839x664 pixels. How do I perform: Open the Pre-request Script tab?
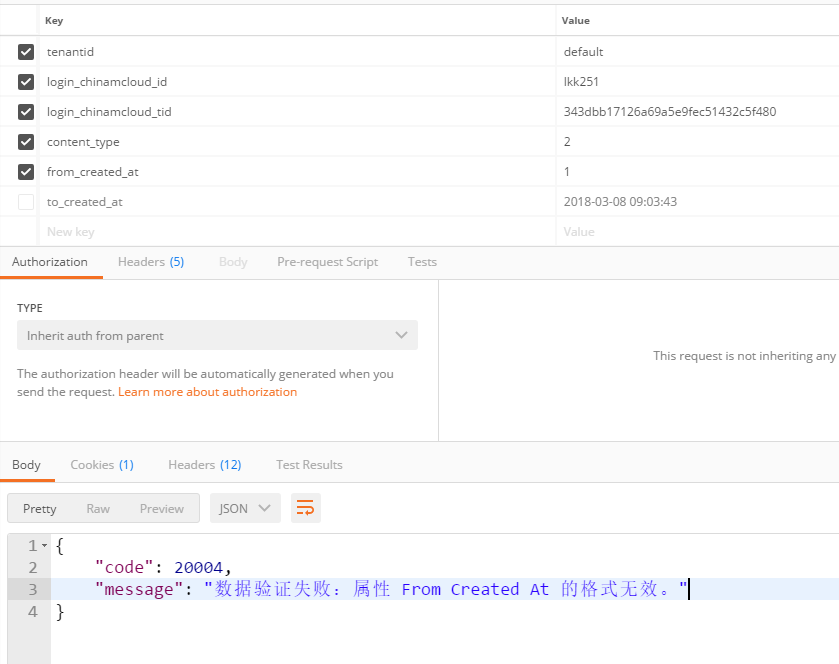pyautogui.click(x=327, y=262)
